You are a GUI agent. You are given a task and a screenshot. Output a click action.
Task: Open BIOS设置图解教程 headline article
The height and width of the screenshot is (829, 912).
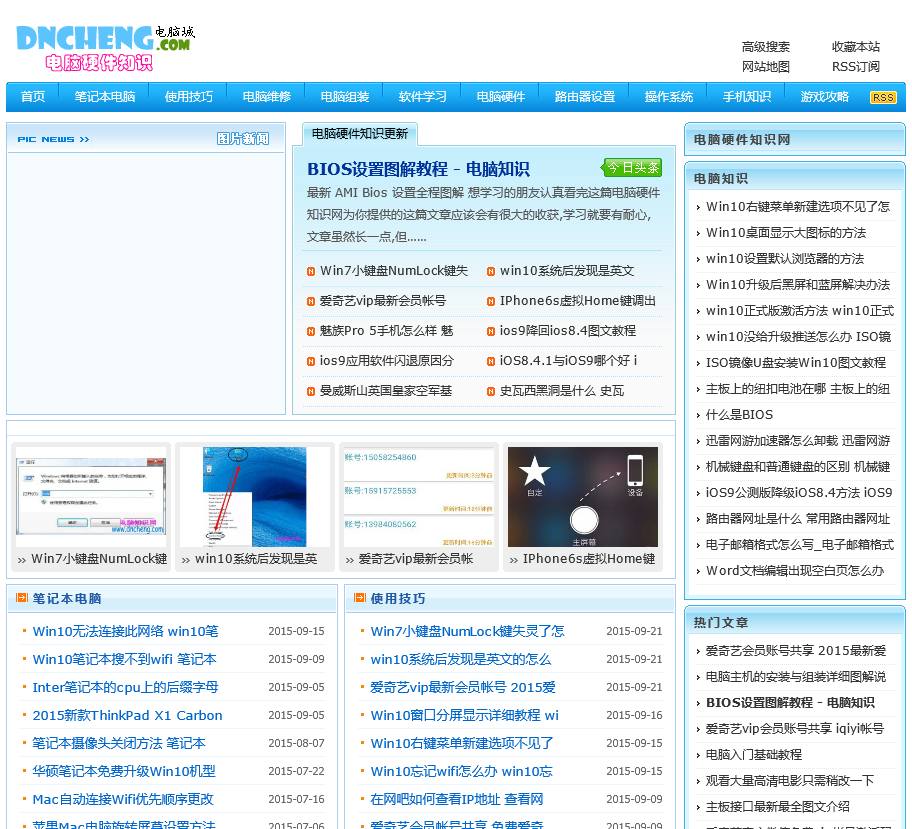click(x=418, y=169)
